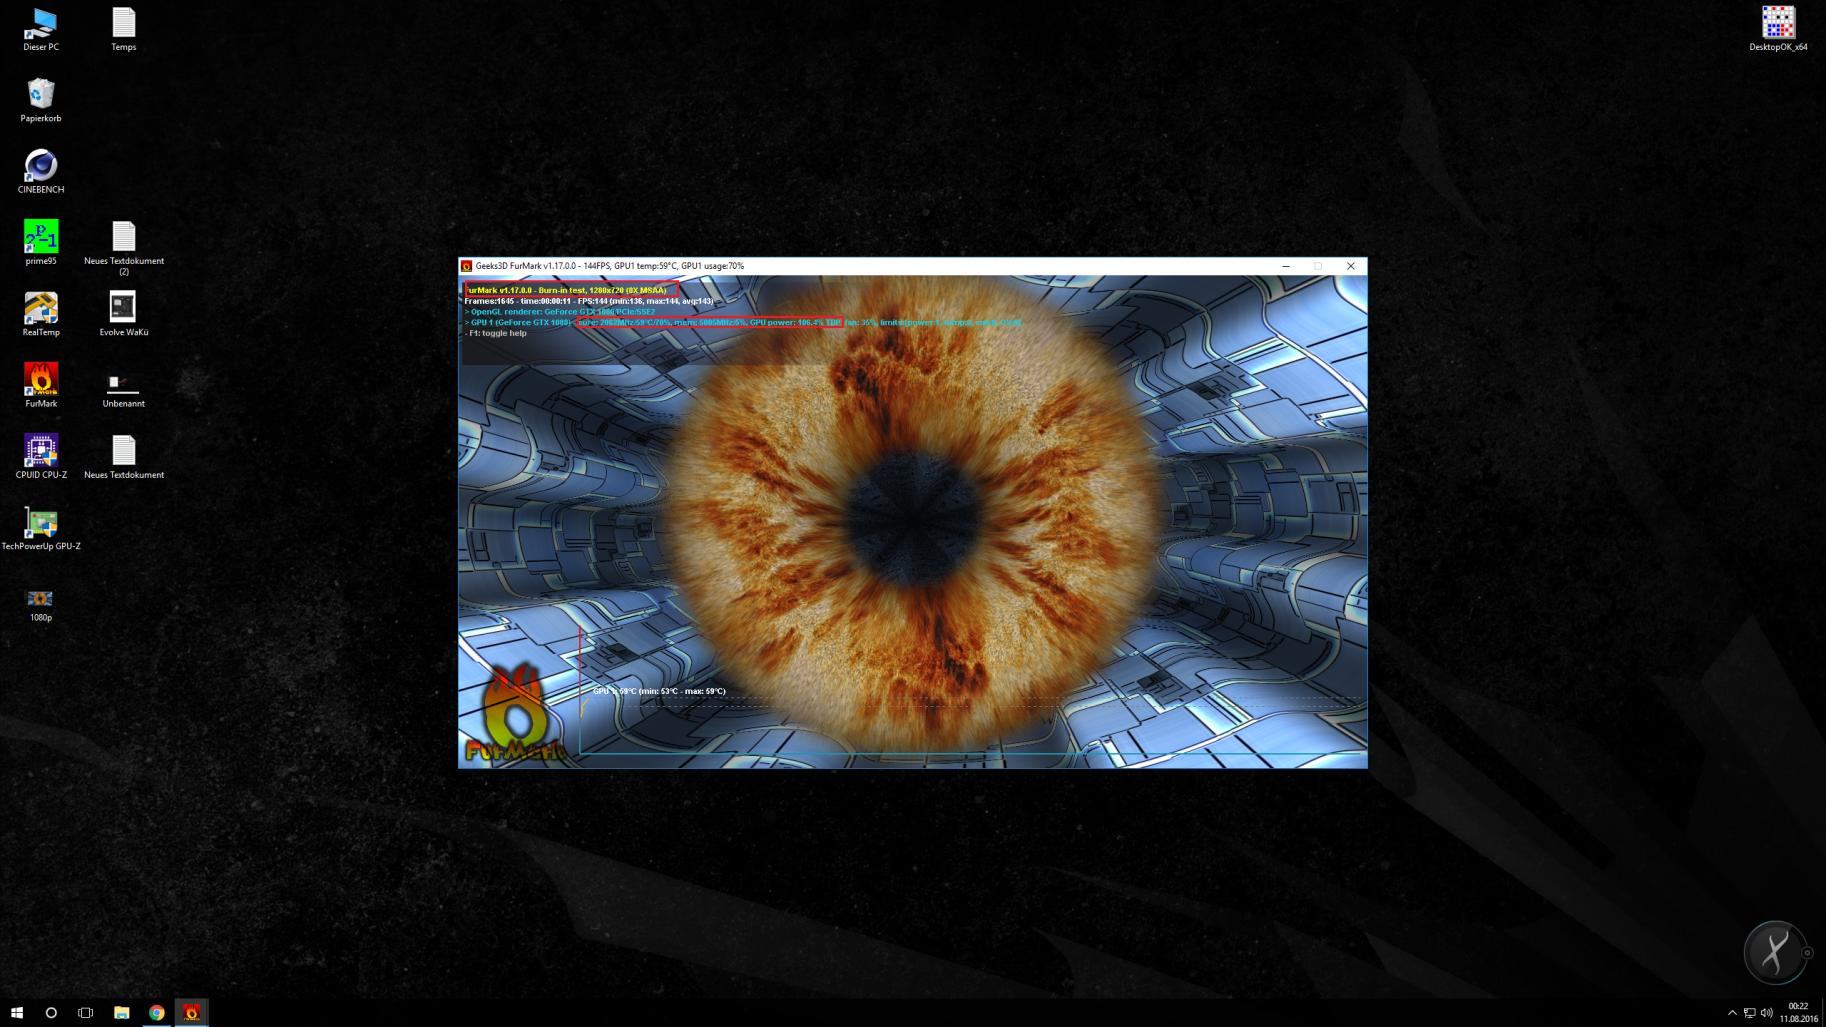Select the RealTemp desktop icon
Screen dimensions: 1826x1027
click(x=41, y=314)
